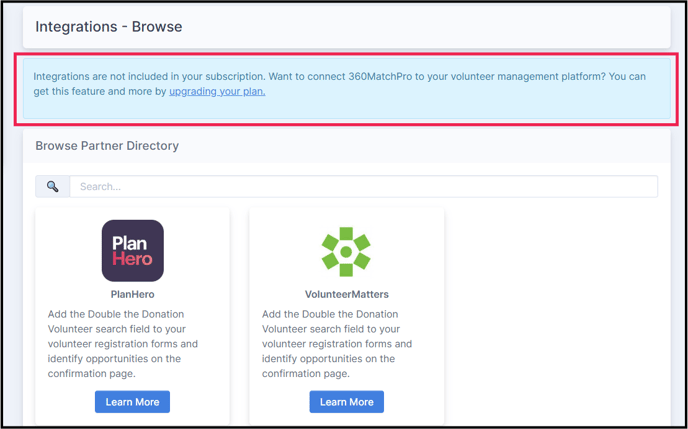
Task: Click the magnifier search icon
Action: click(x=53, y=187)
